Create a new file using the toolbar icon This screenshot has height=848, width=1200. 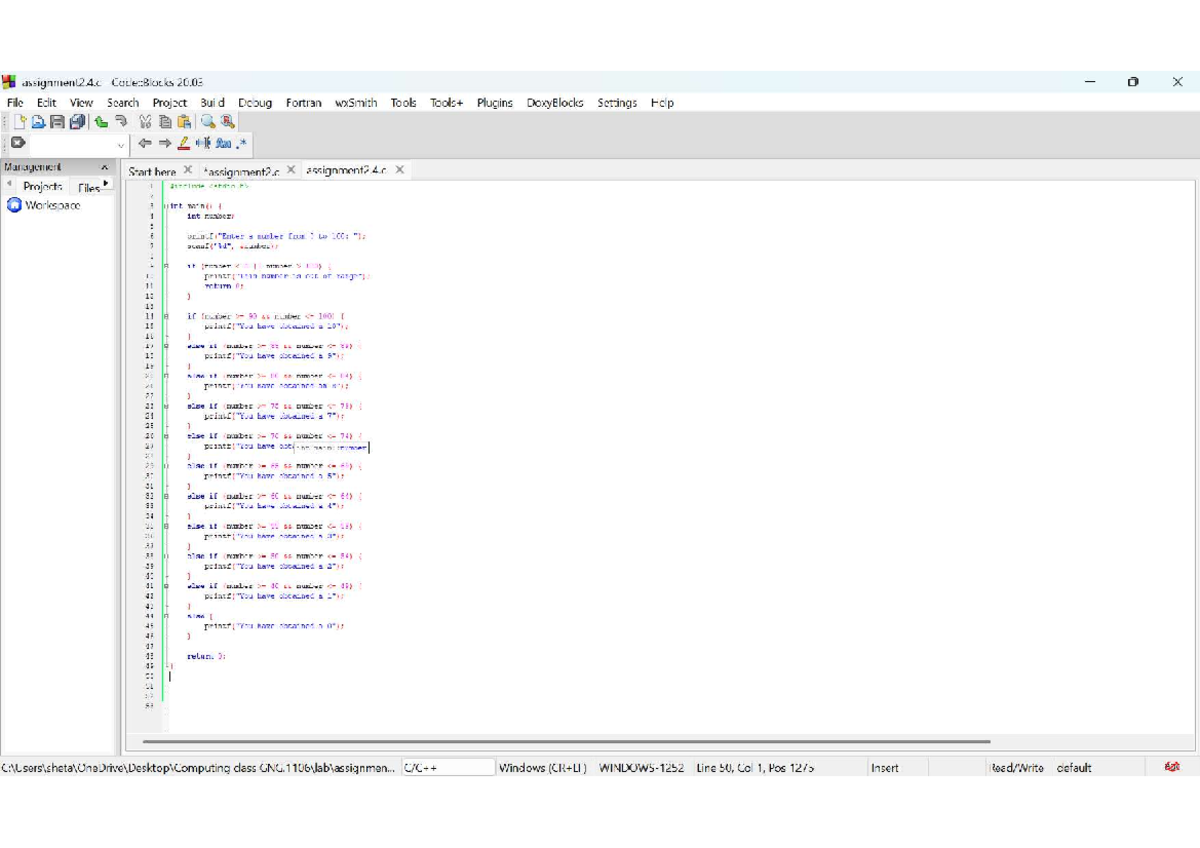pos(21,121)
